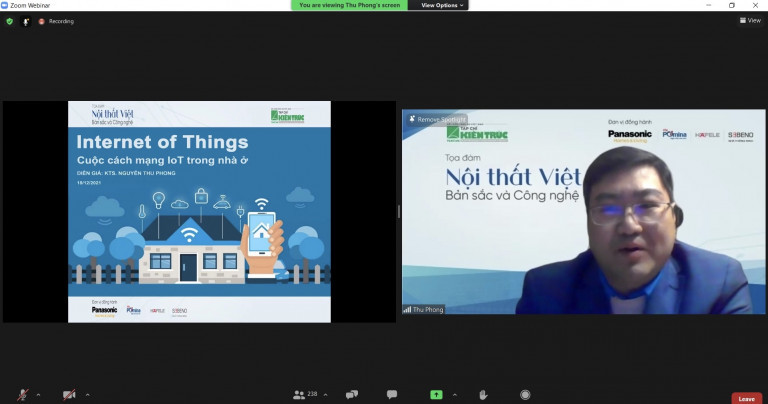Open the View layout menu
This screenshot has height=404, width=768.
point(749,20)
